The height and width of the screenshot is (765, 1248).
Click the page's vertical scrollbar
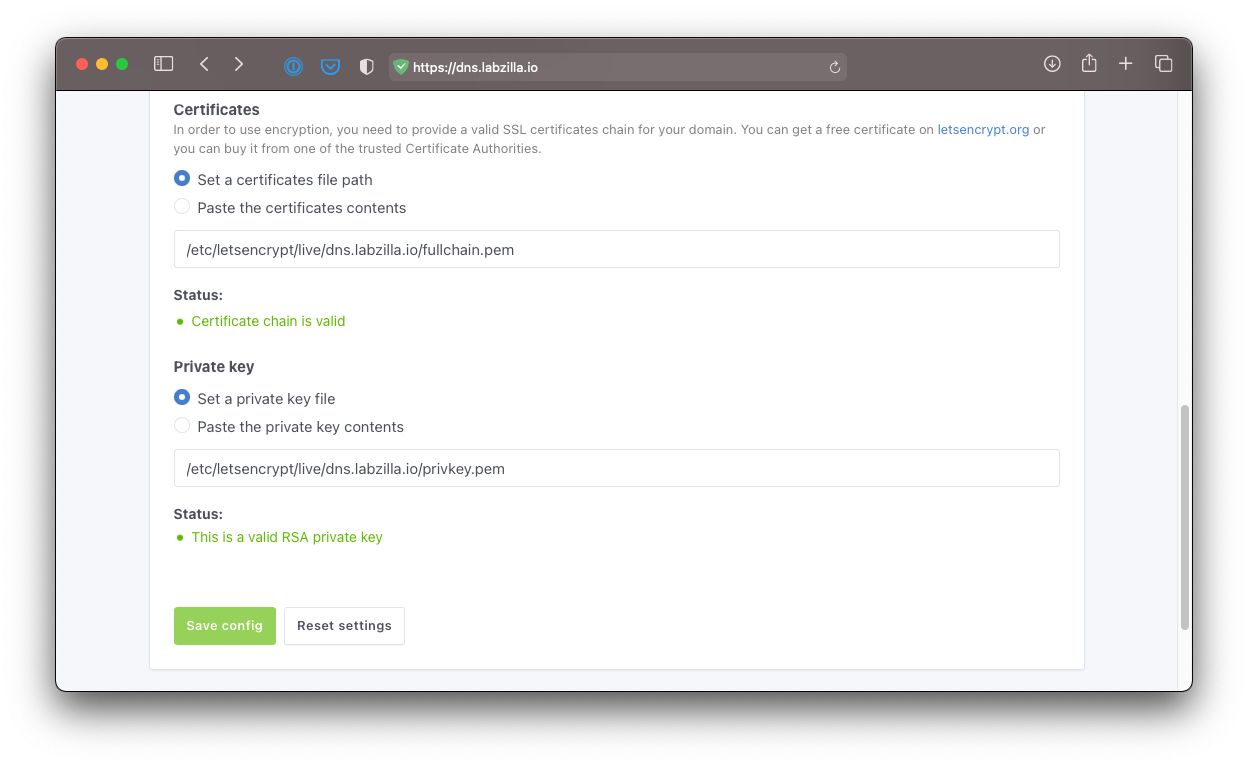1185,516
